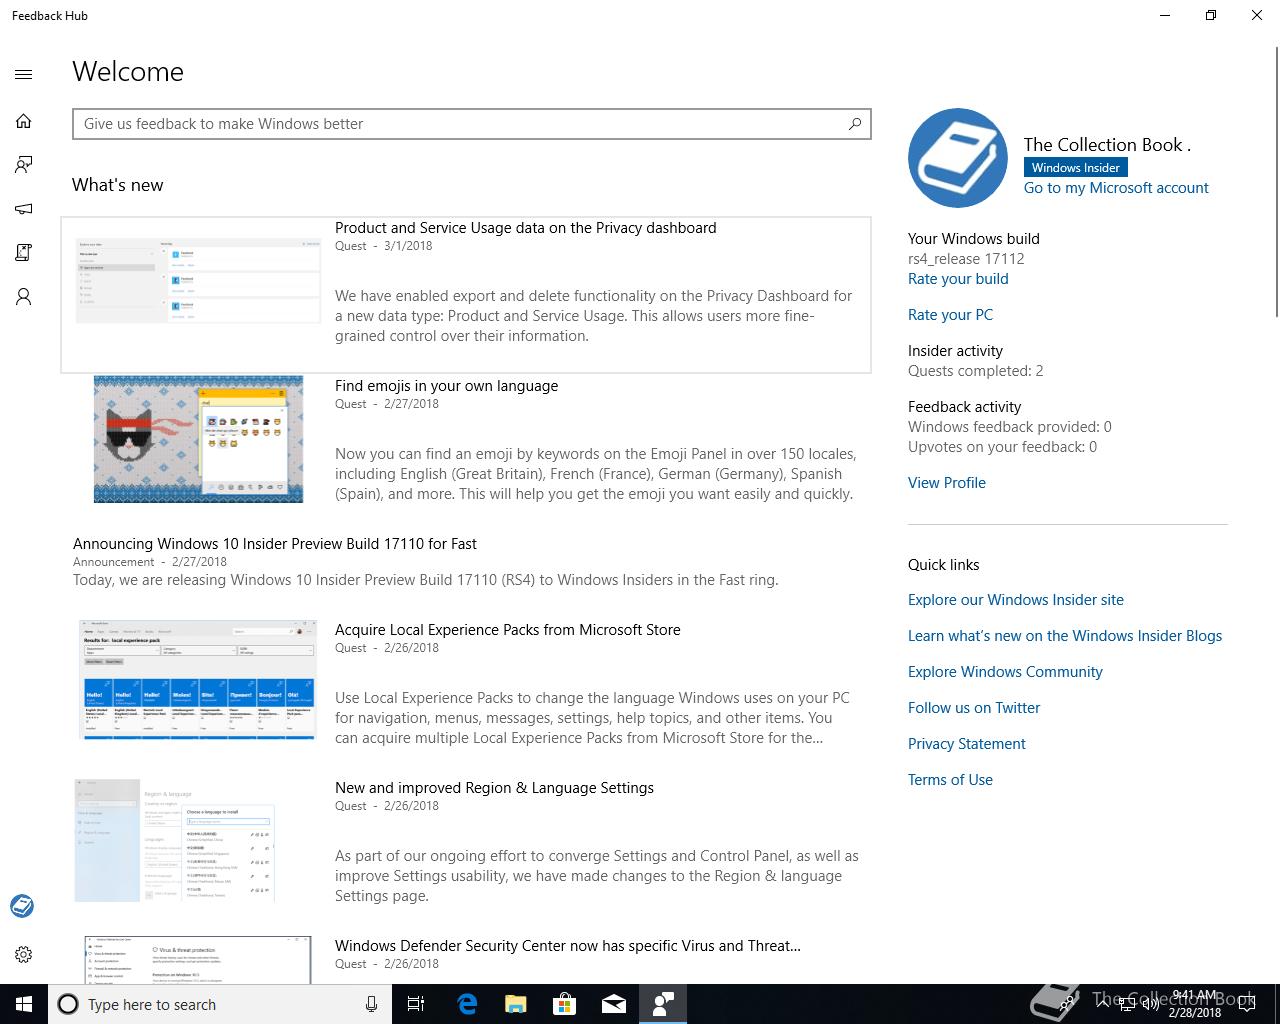Open Region & Language Settings thumbnail

175,840
